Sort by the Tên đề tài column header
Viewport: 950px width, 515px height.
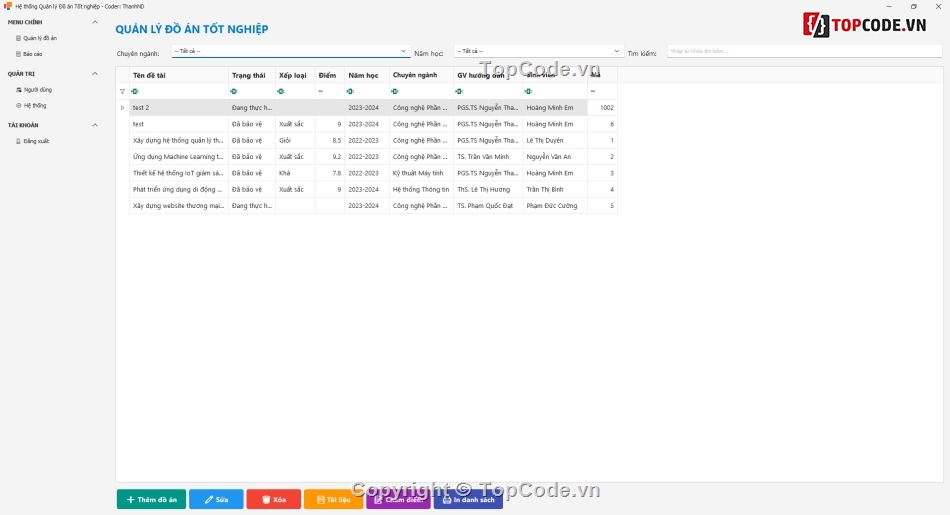(x=179, y=75)
